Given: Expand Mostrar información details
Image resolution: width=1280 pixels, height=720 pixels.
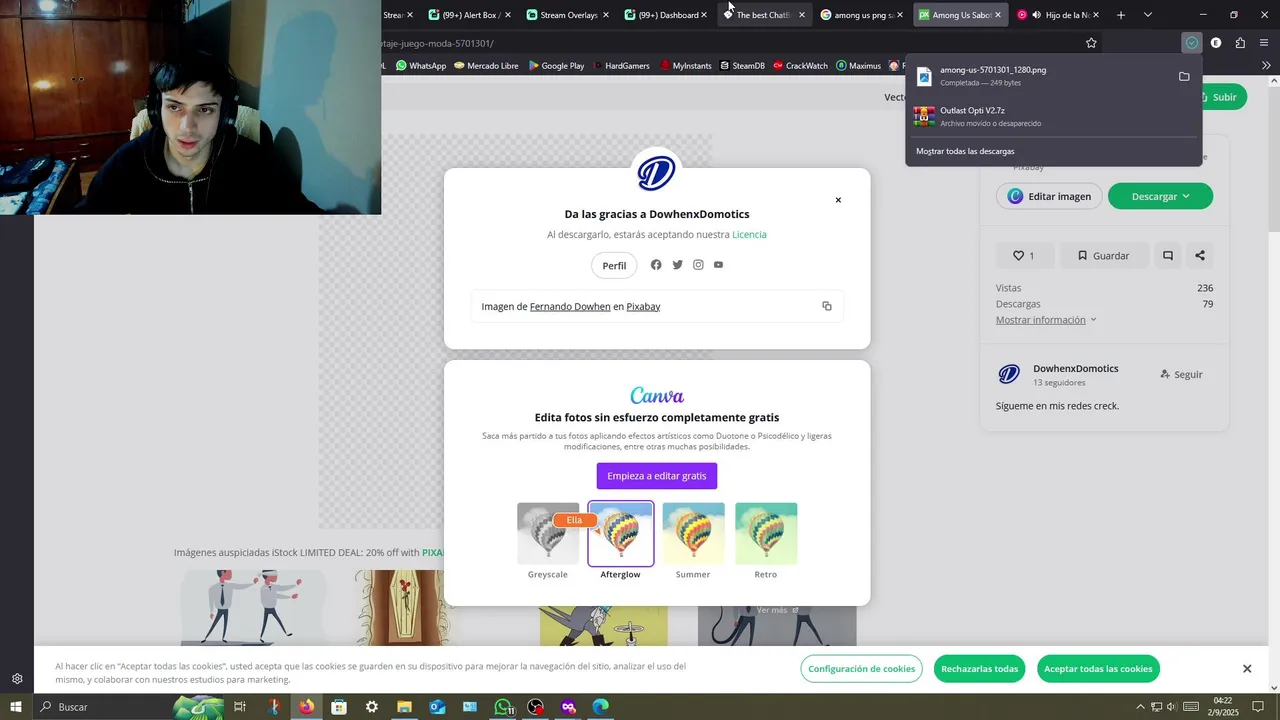Looking at the screenshot, I should (x=1046, y=320).
